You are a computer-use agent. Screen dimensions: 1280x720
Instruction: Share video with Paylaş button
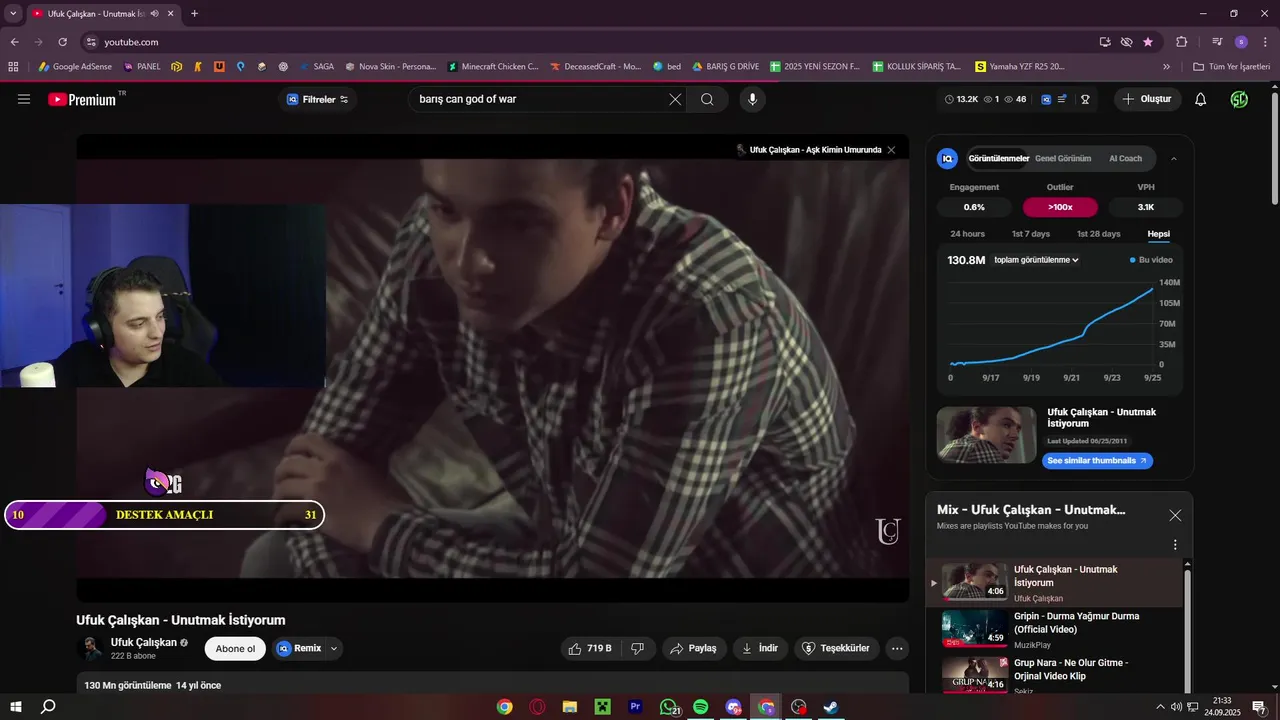pos(693,648)
